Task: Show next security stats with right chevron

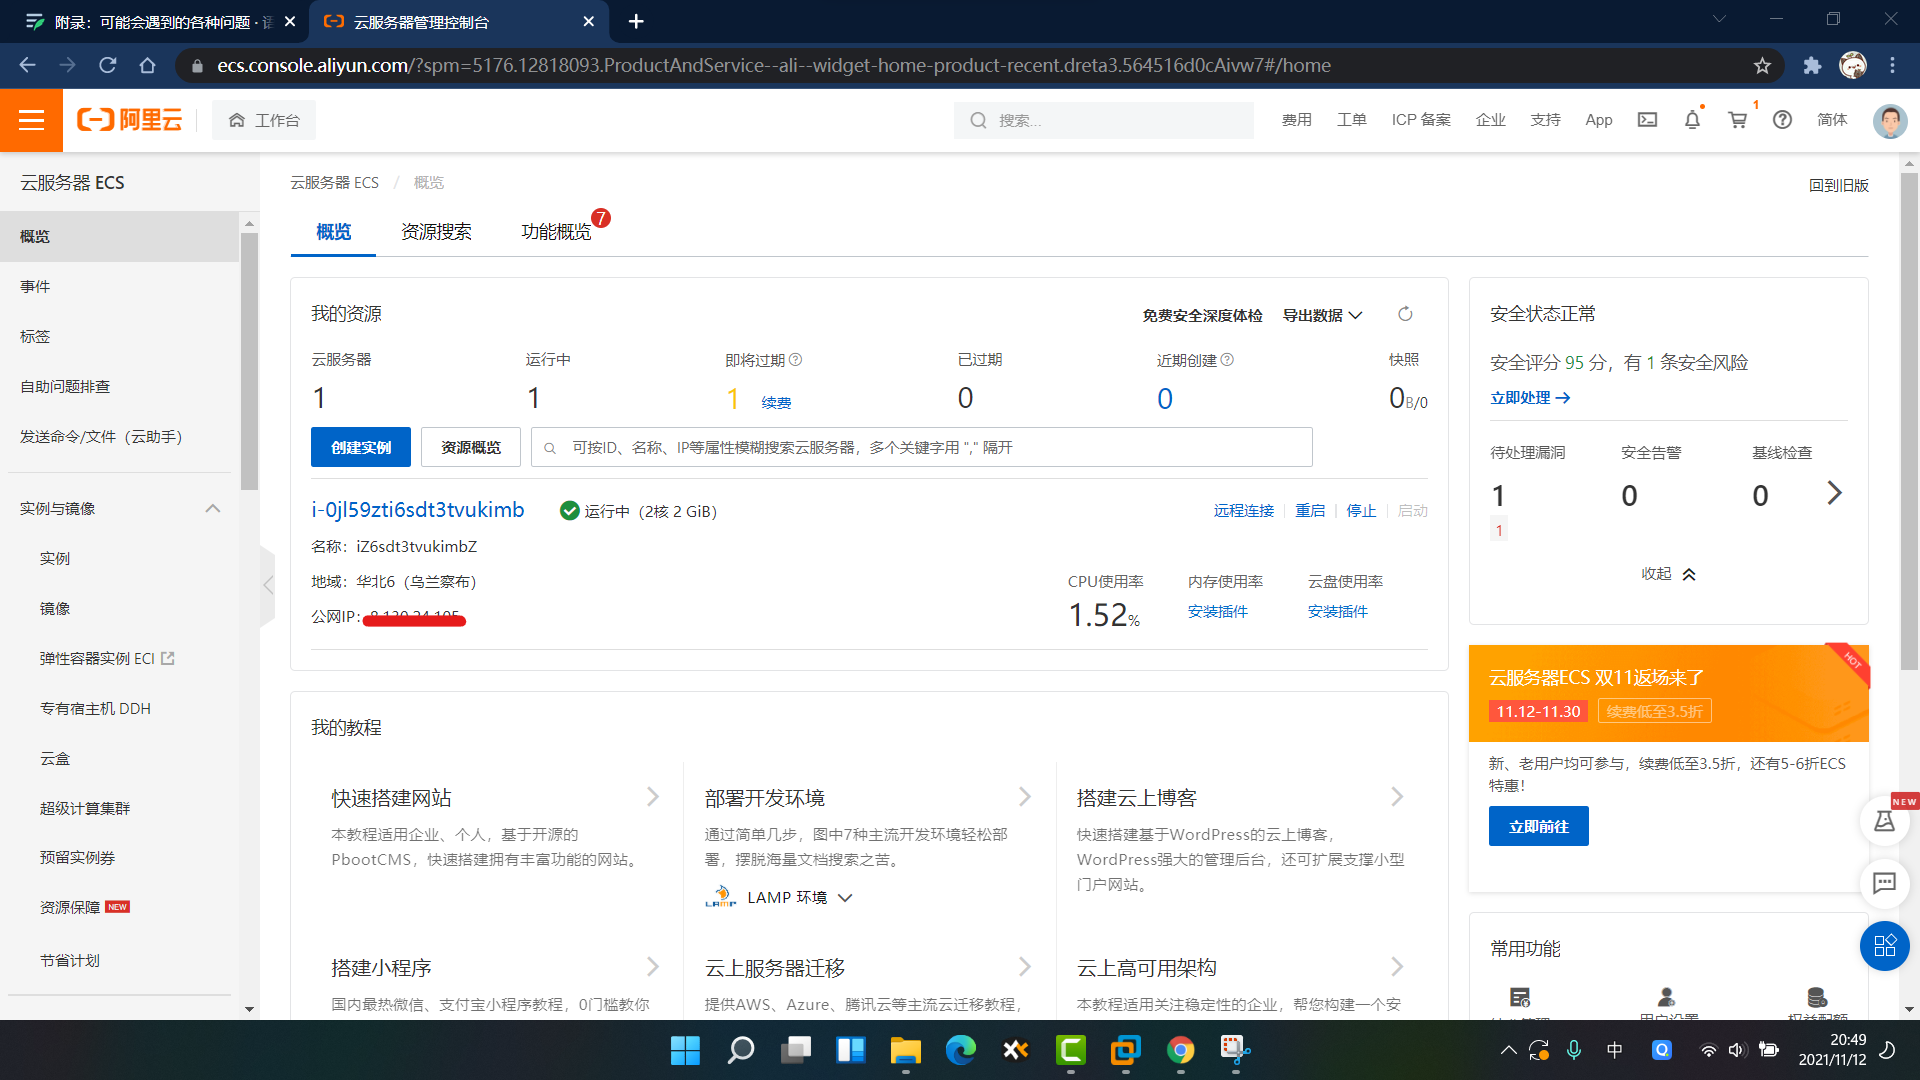Action: click(1834, 493)
